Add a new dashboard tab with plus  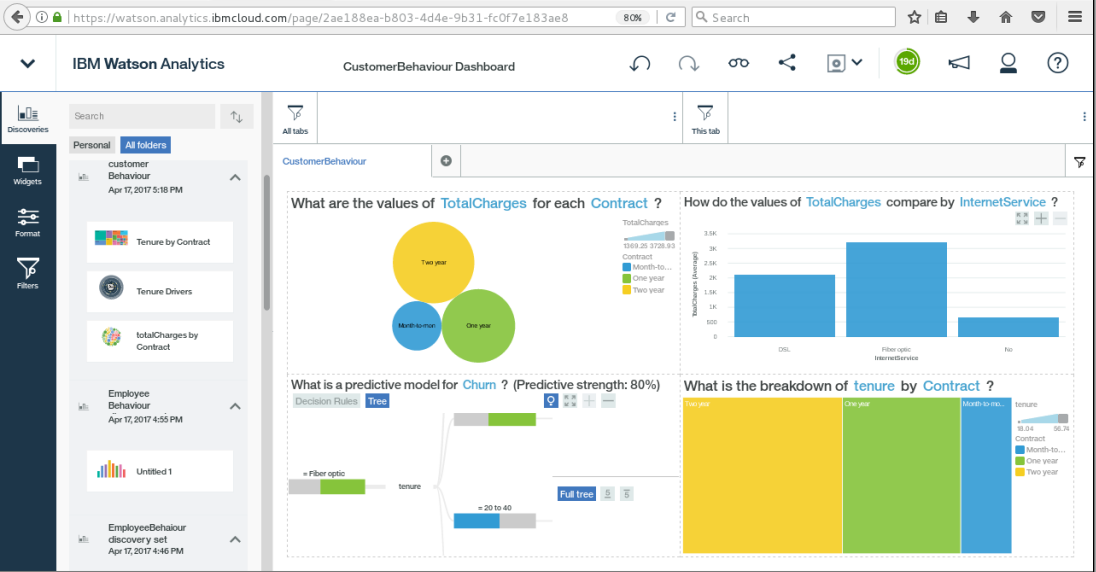pyautogui.click(x=446, y=161)
